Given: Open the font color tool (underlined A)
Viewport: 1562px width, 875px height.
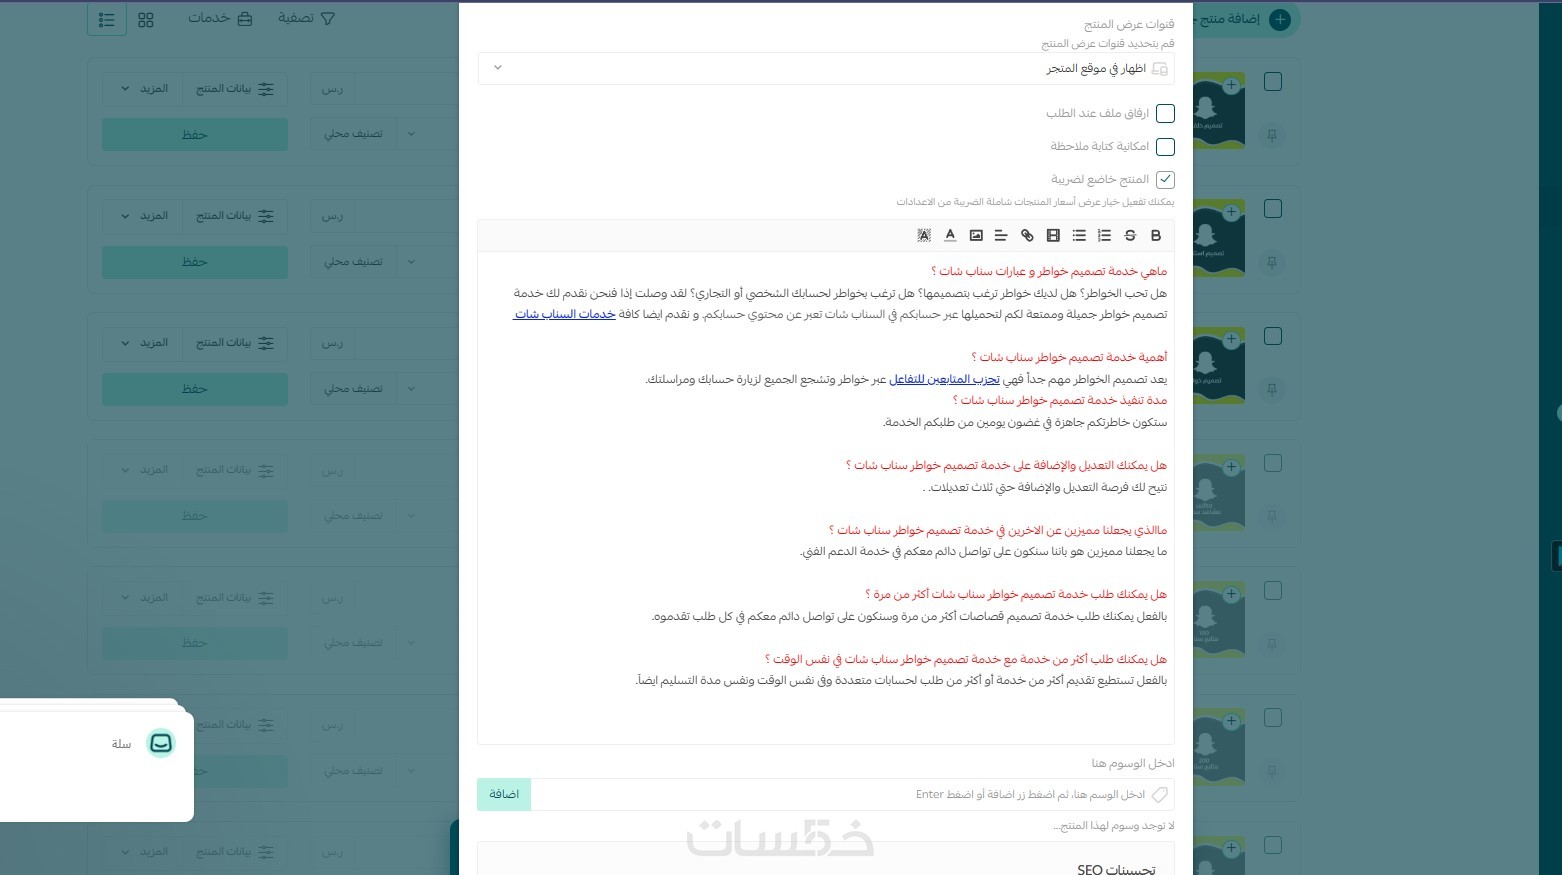Looking at the screenshot, I should (x=950, y=236).
